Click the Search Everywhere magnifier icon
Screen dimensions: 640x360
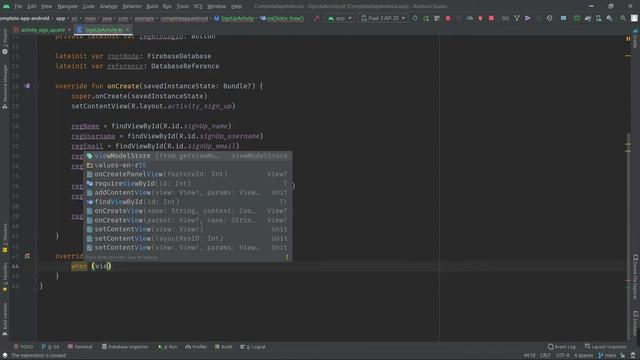tap(623, 18)
